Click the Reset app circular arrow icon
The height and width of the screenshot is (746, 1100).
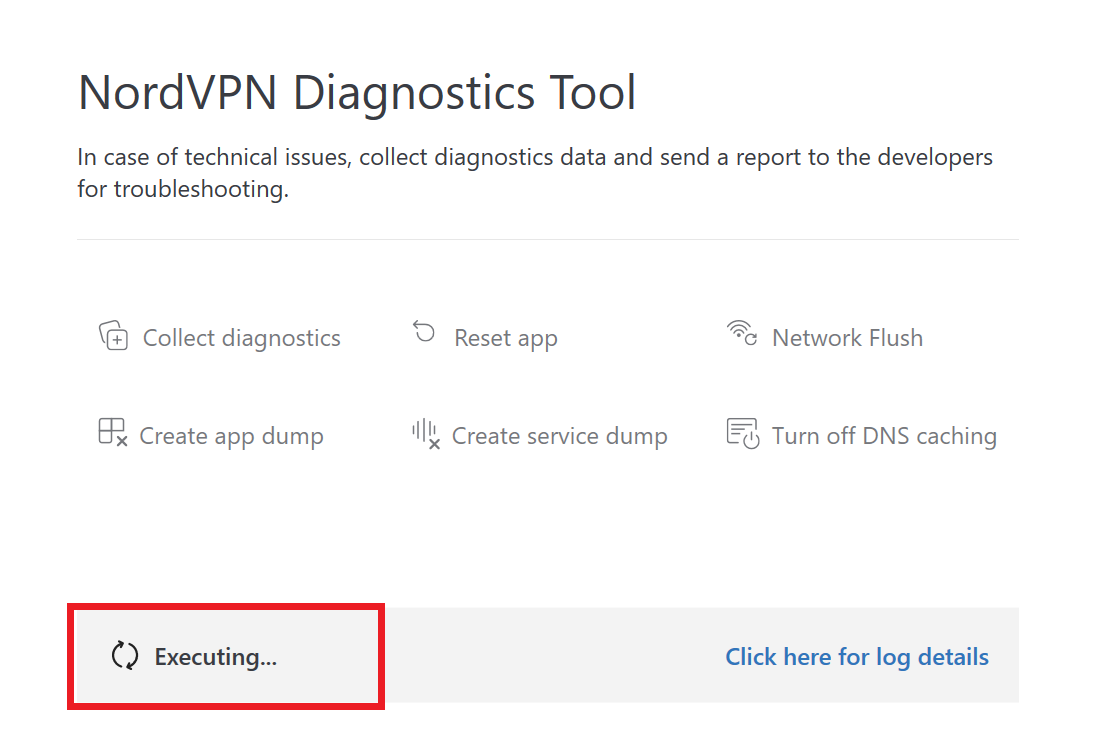pos(425,333)
